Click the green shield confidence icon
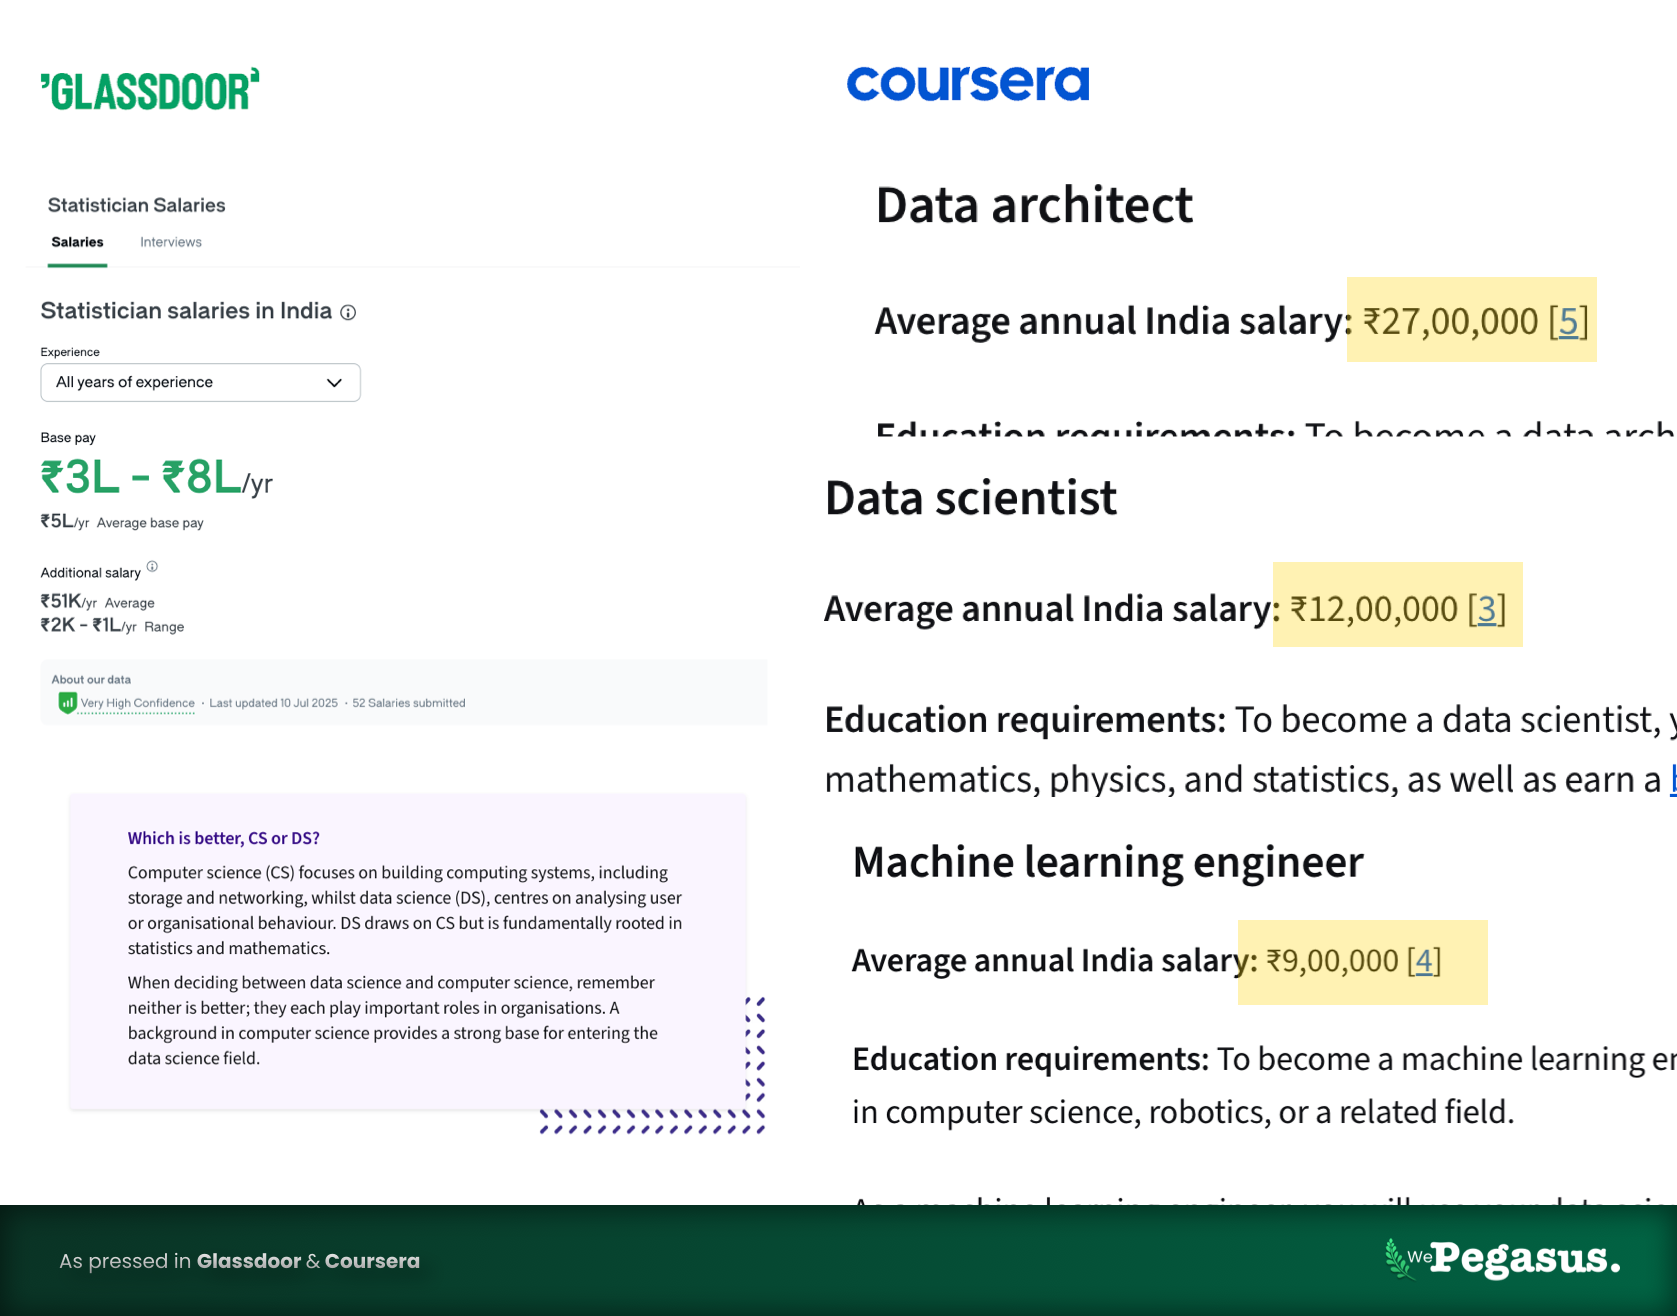The width and height of the screenshot is (1677, 1316). pos(67,703)
